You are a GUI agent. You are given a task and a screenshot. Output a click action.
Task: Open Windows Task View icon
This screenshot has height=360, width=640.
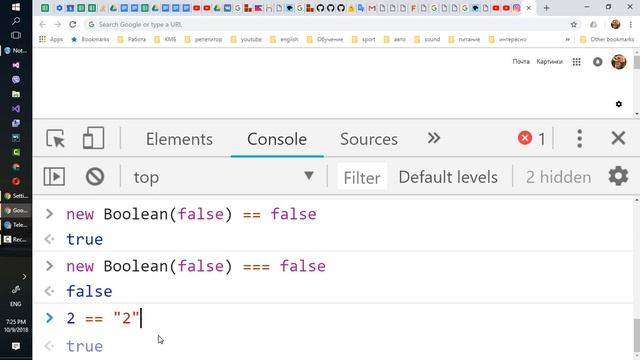point(16,35)
